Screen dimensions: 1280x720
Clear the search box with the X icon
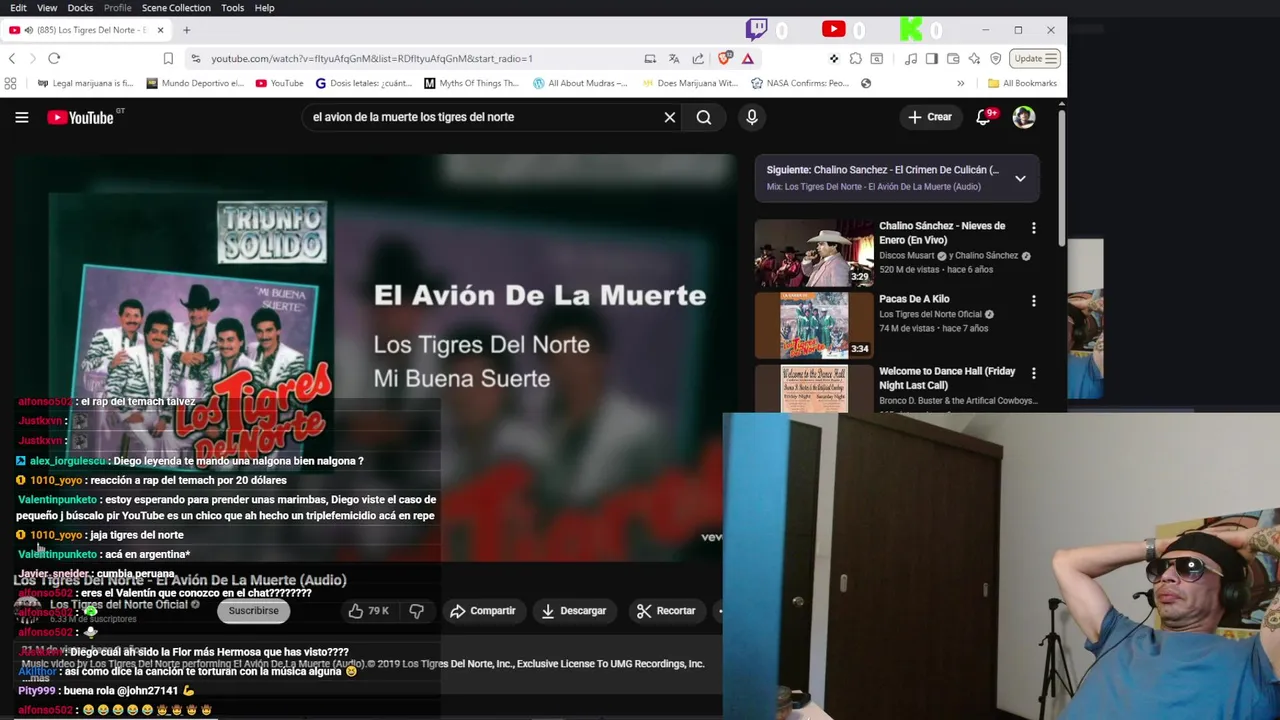670,117
